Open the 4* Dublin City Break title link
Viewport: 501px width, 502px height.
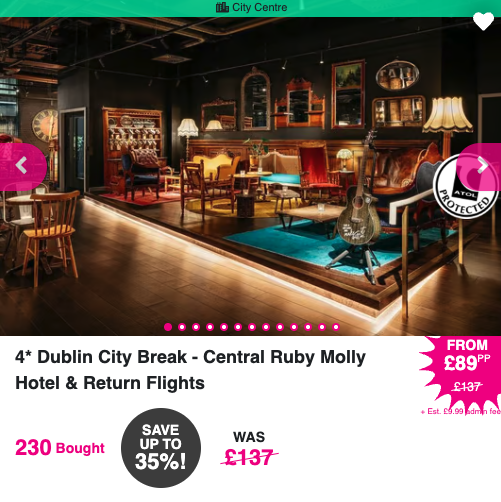[x=190, y=370]
